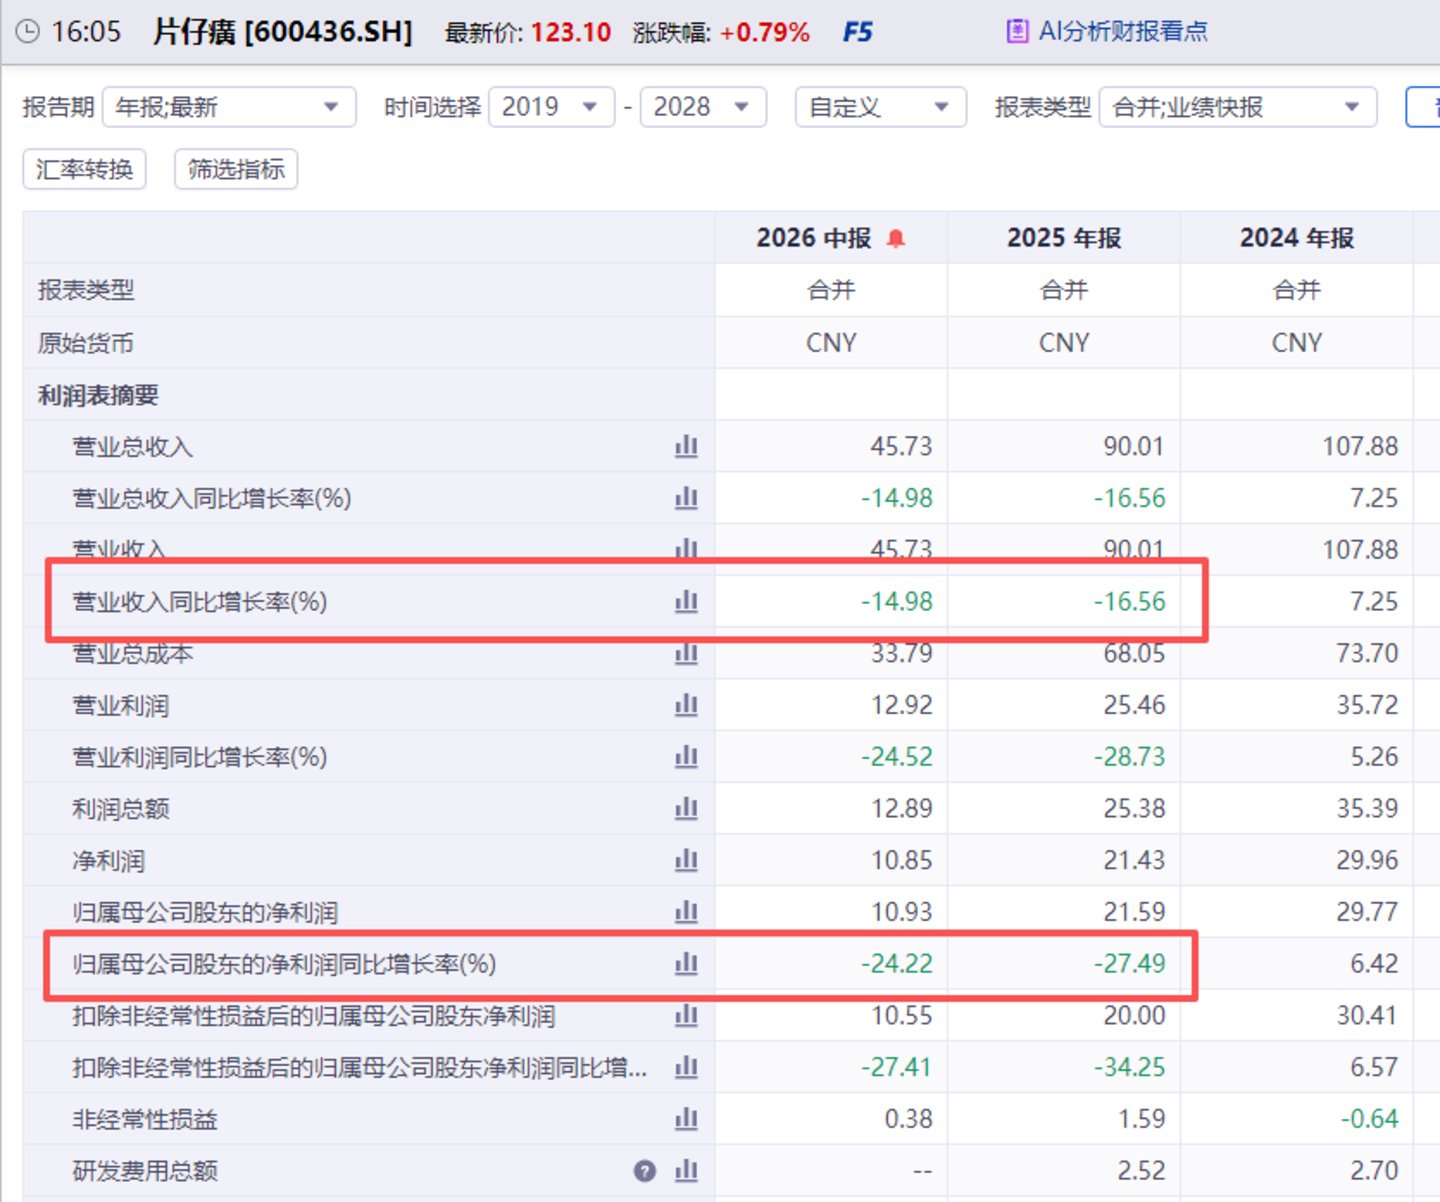1440x1202 pixels.
Task: Open the 自定义 dropdown
Action: point(881,107)
